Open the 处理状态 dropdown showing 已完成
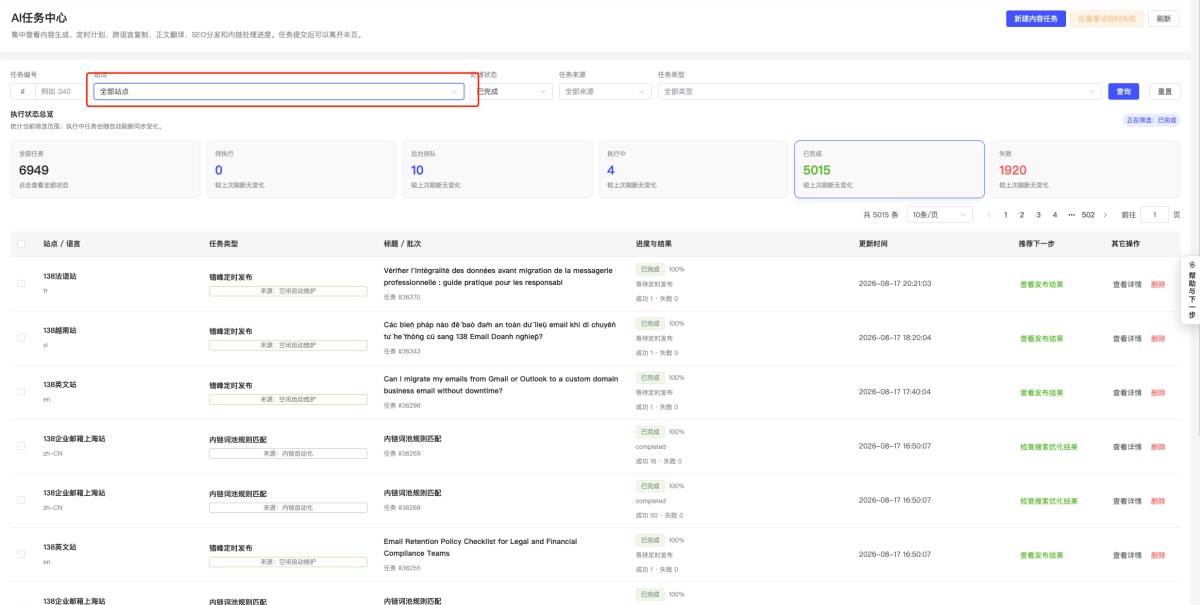1200x605 pixels. coord(512,91)
